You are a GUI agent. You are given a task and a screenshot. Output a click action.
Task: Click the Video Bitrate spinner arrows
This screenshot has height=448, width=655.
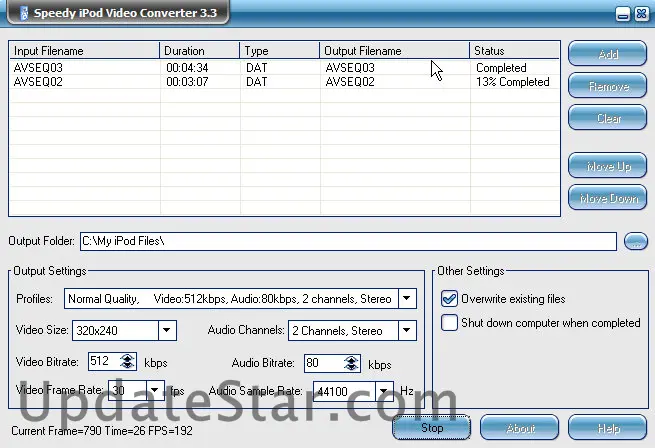(127, 362)
